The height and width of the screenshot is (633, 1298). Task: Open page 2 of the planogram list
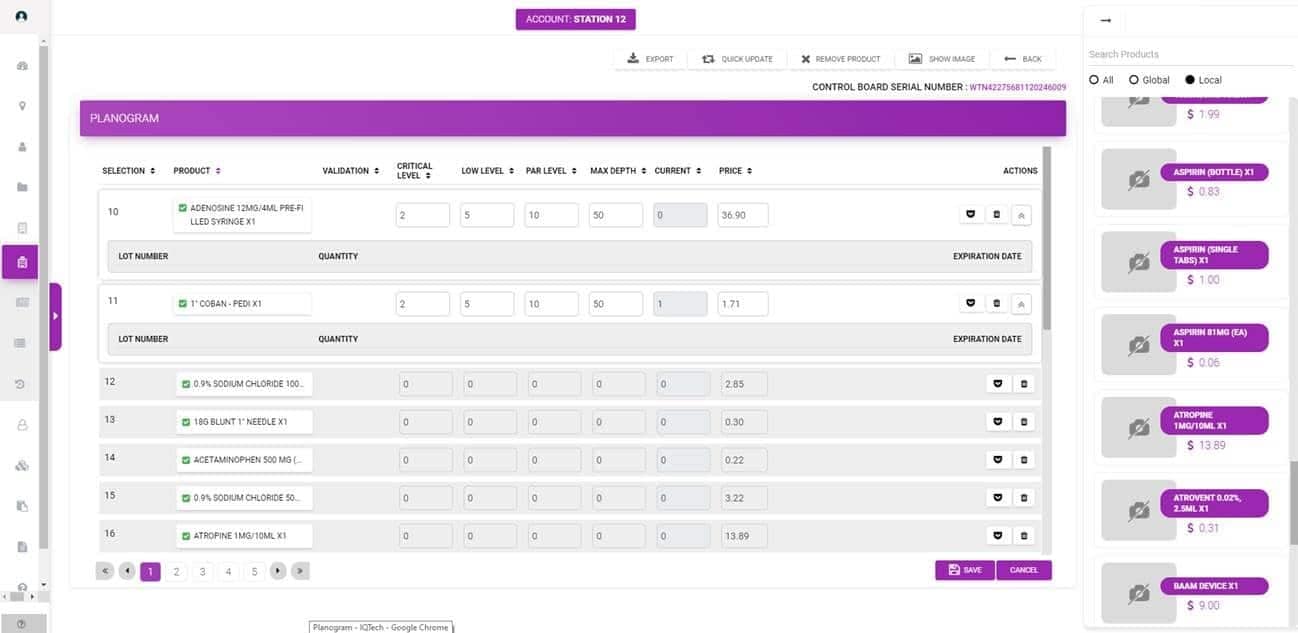coord(176,571)
